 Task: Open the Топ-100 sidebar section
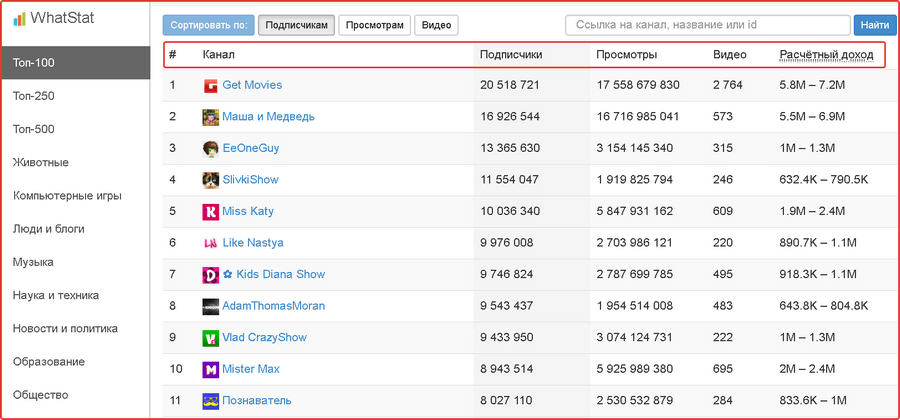pos(75,63)
